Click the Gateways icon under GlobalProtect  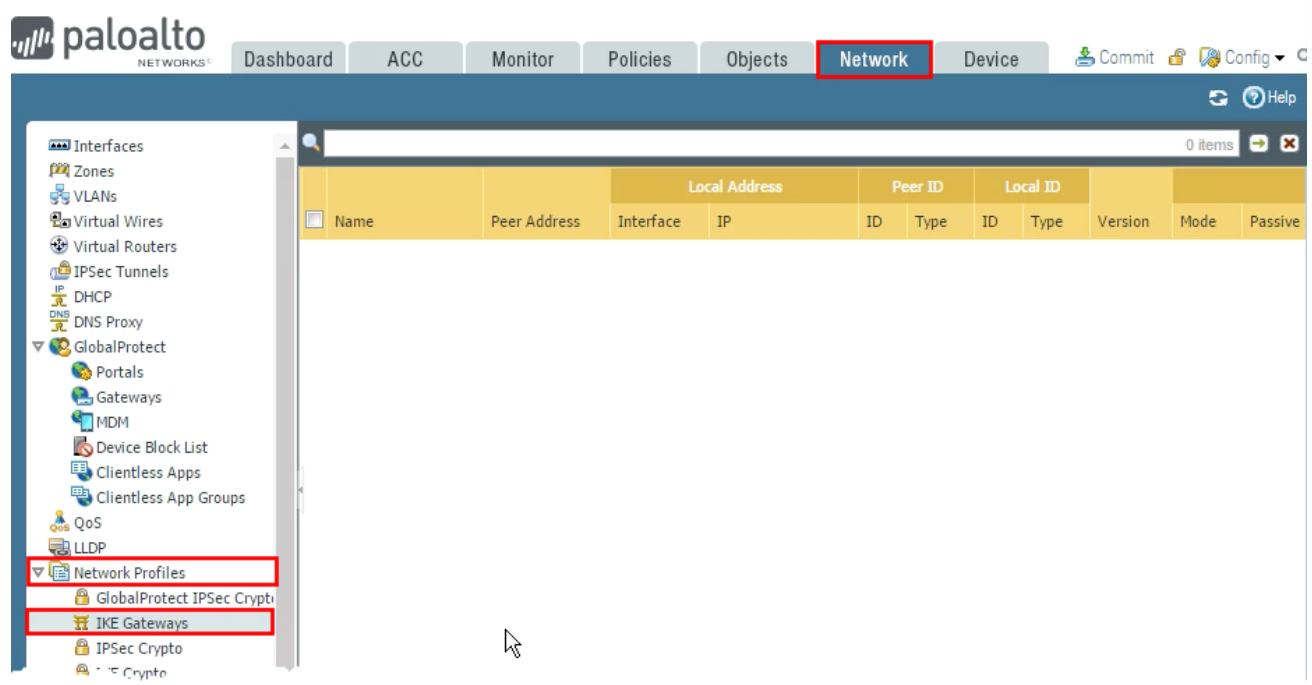pyautogui.click(x=82, y=397)
